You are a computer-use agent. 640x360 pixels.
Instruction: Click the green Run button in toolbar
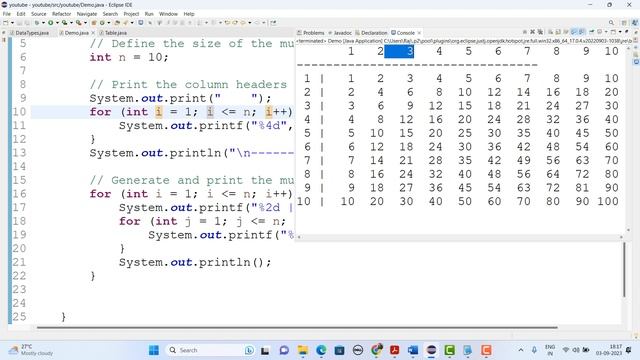51,22
